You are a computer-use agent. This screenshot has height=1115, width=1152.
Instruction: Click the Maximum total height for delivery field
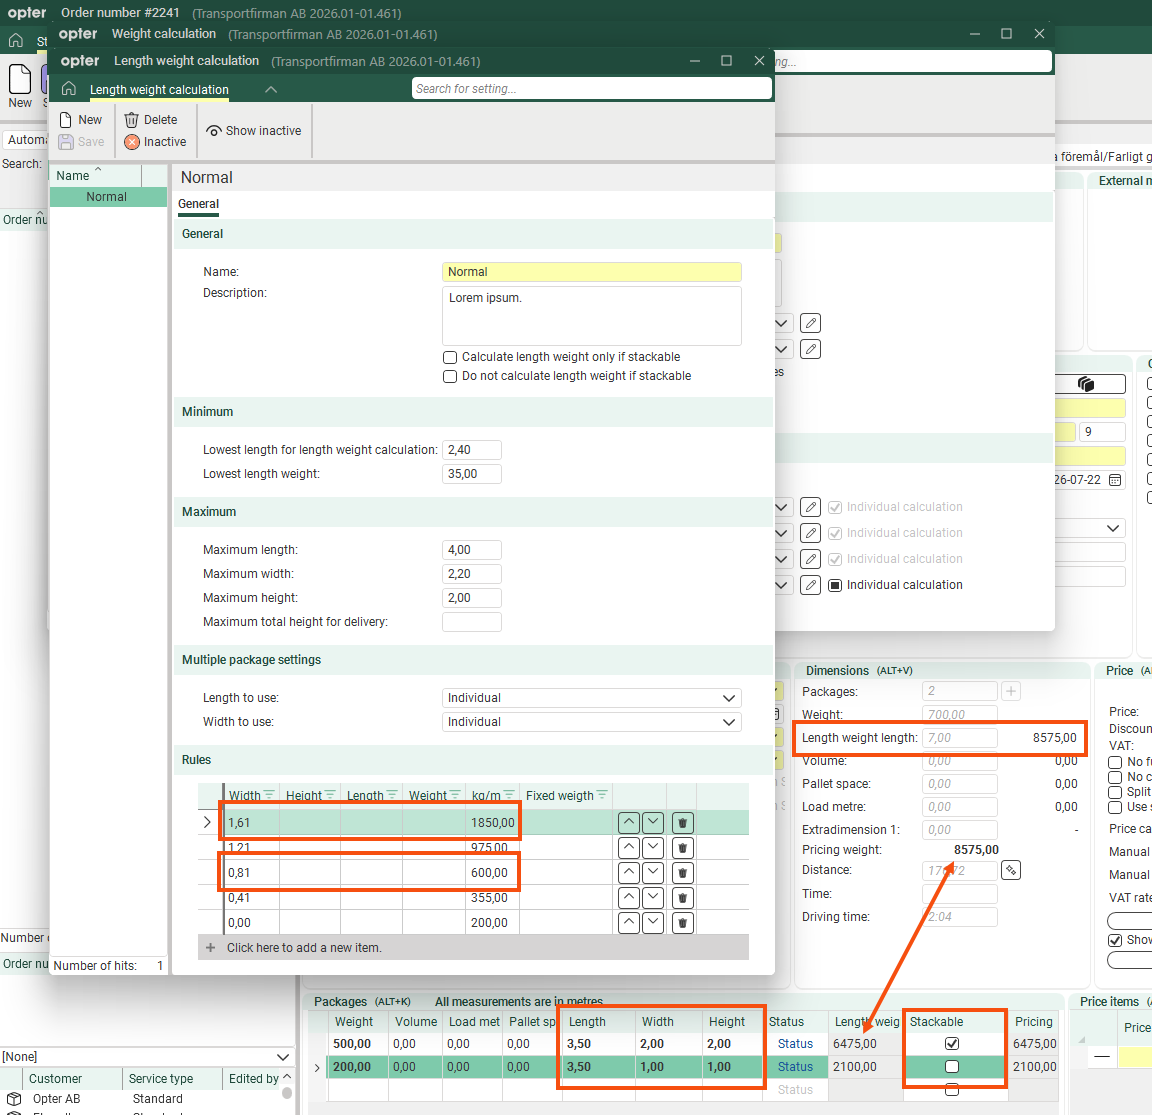pyautogui.click(x=472, y=622)
